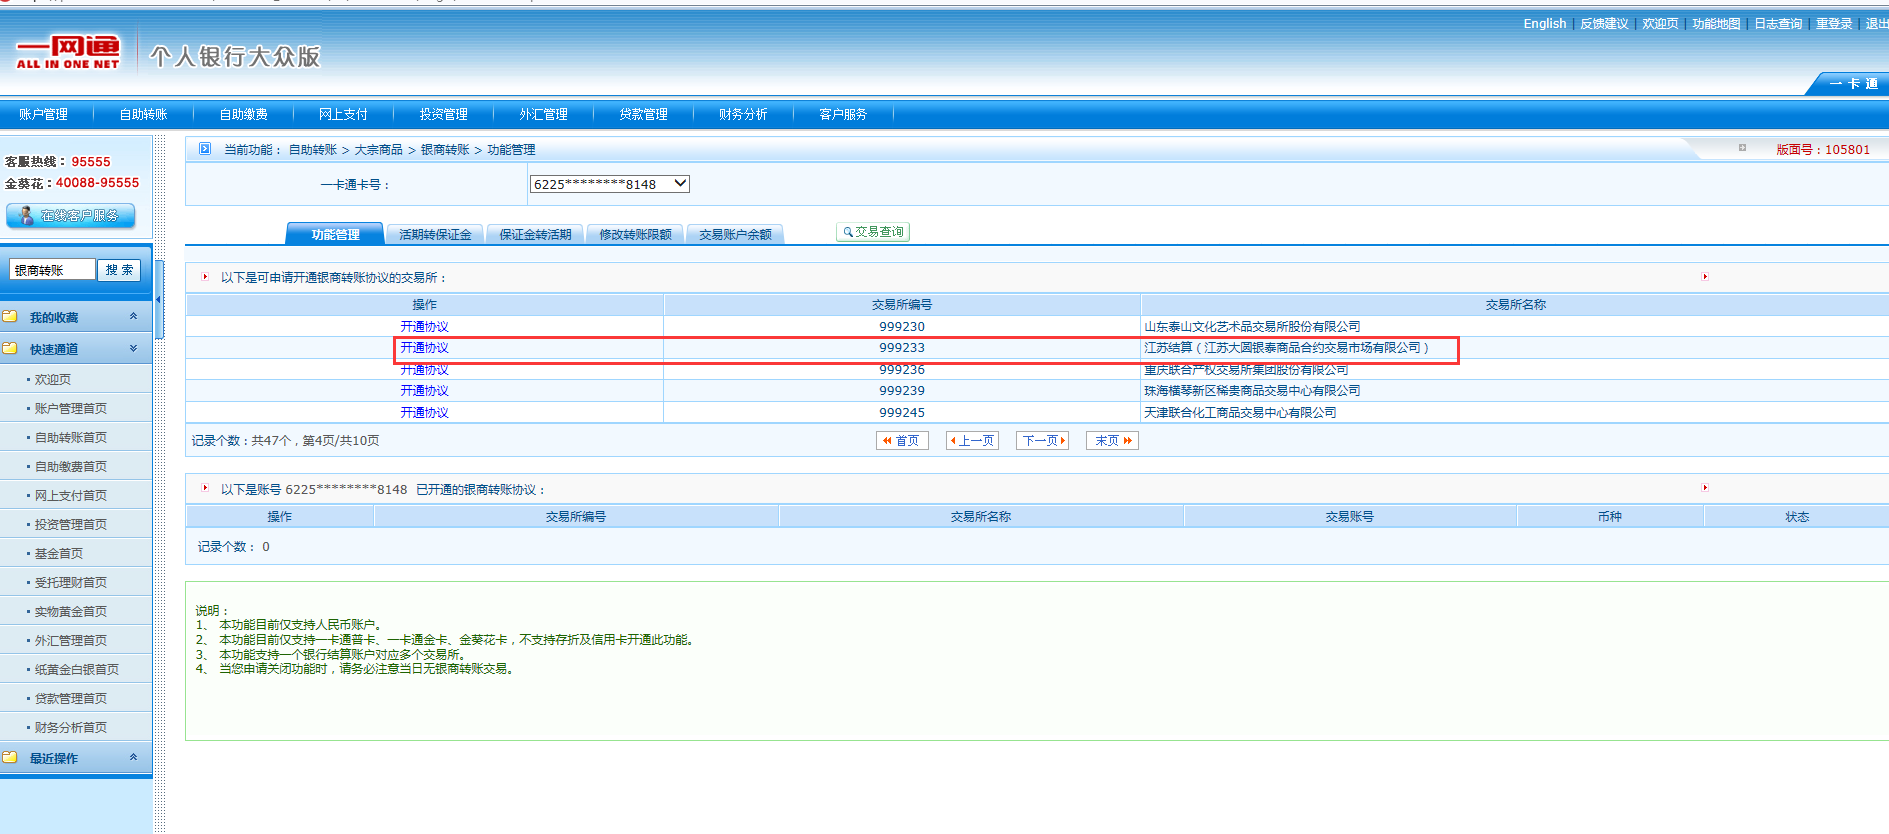Open 纸黄金白银首页 in the sidebar
This screenshot has height=834, width=1889.
click(77, 669)
